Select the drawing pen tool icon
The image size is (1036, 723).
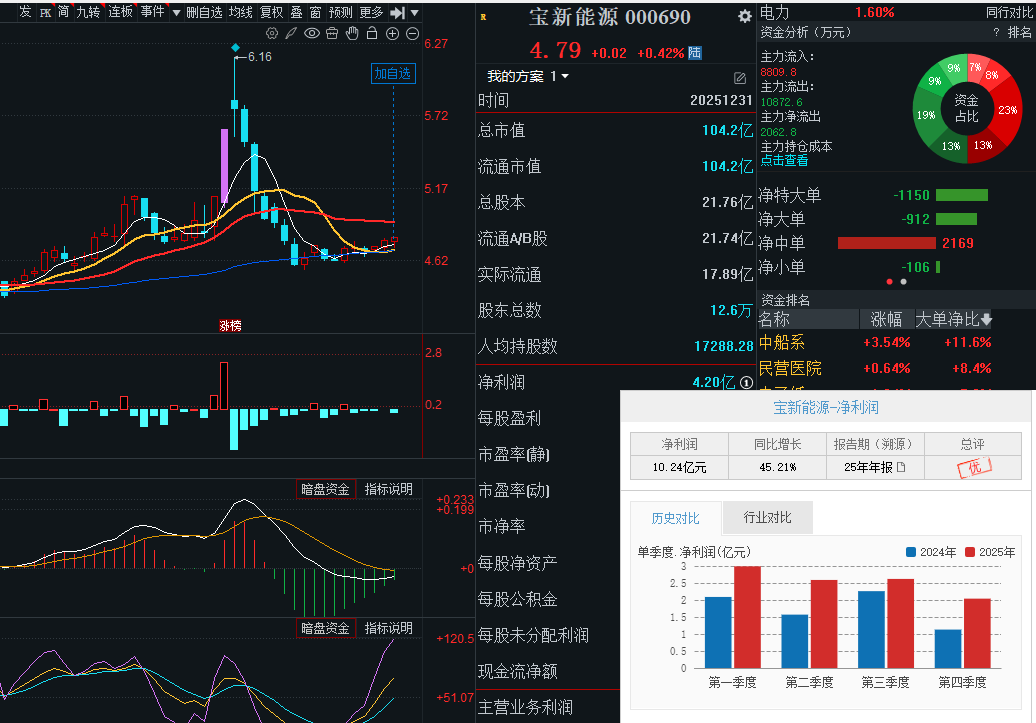point(292,33)
